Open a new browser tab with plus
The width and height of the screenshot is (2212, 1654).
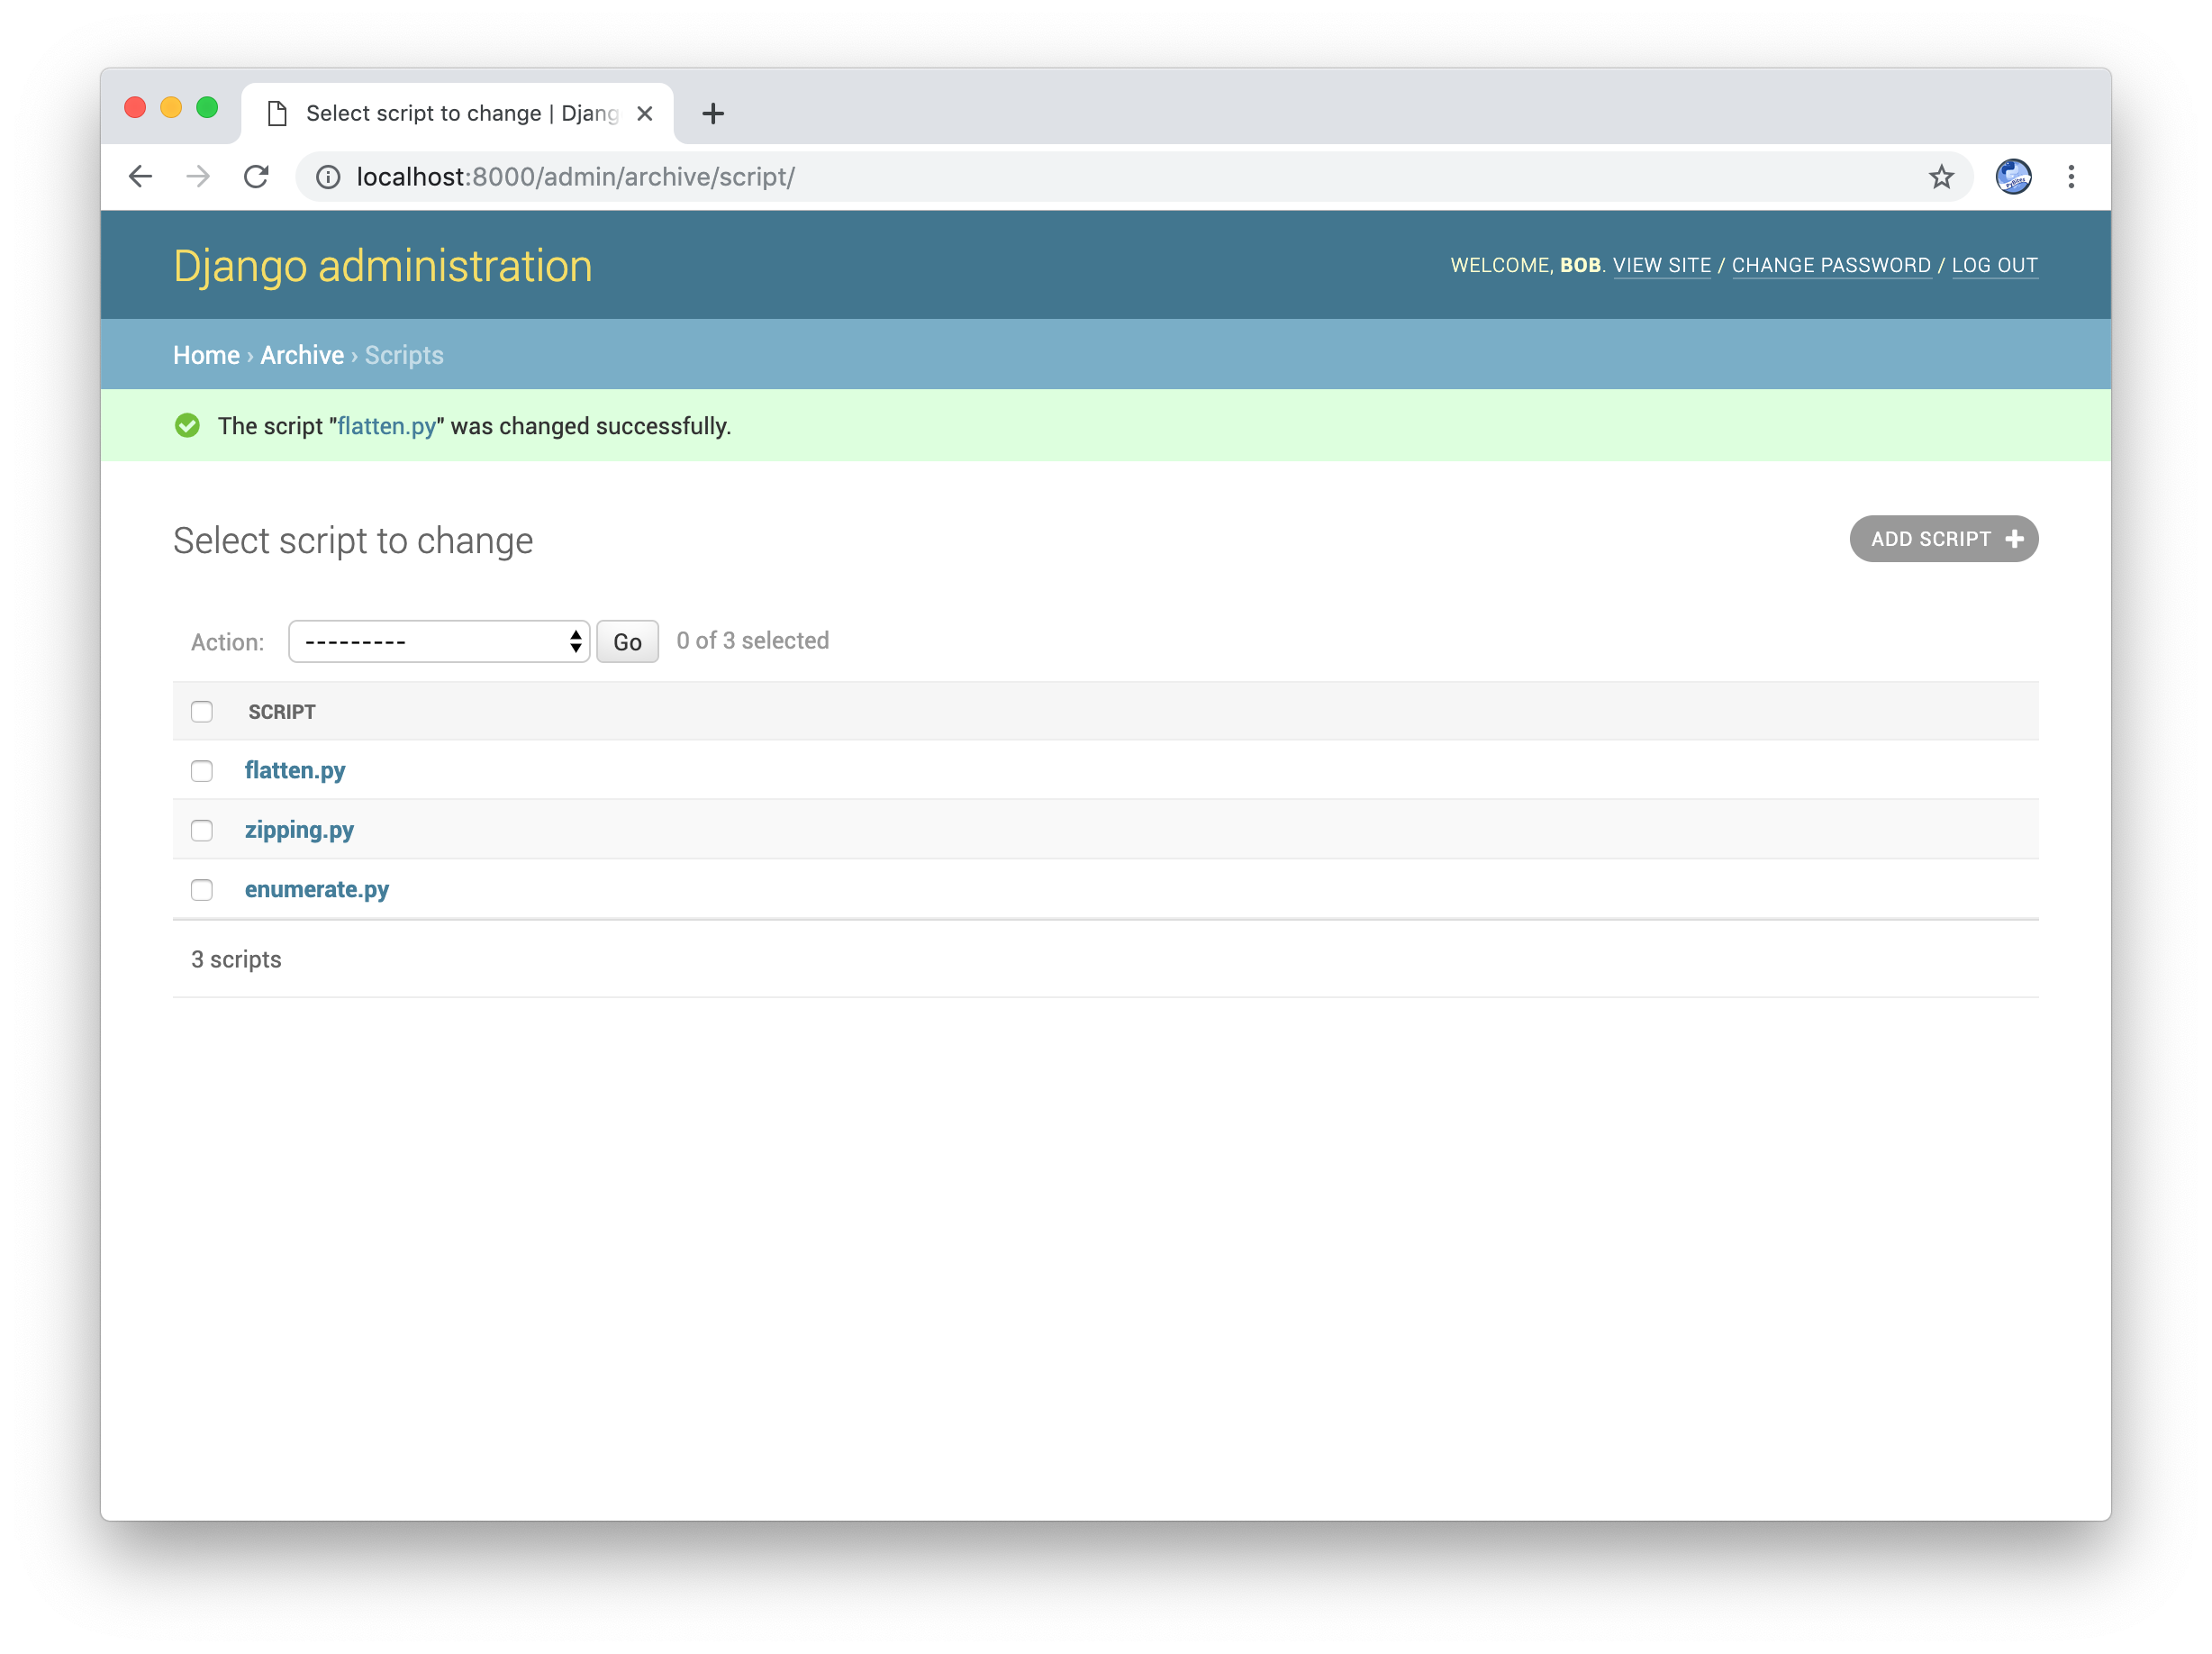pos(712,114)
